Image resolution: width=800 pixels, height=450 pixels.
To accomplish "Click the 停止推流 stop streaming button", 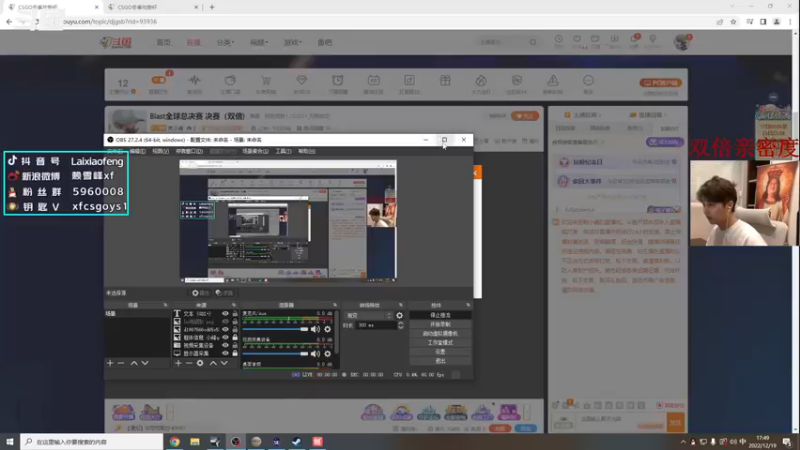I will click(440, 315).
